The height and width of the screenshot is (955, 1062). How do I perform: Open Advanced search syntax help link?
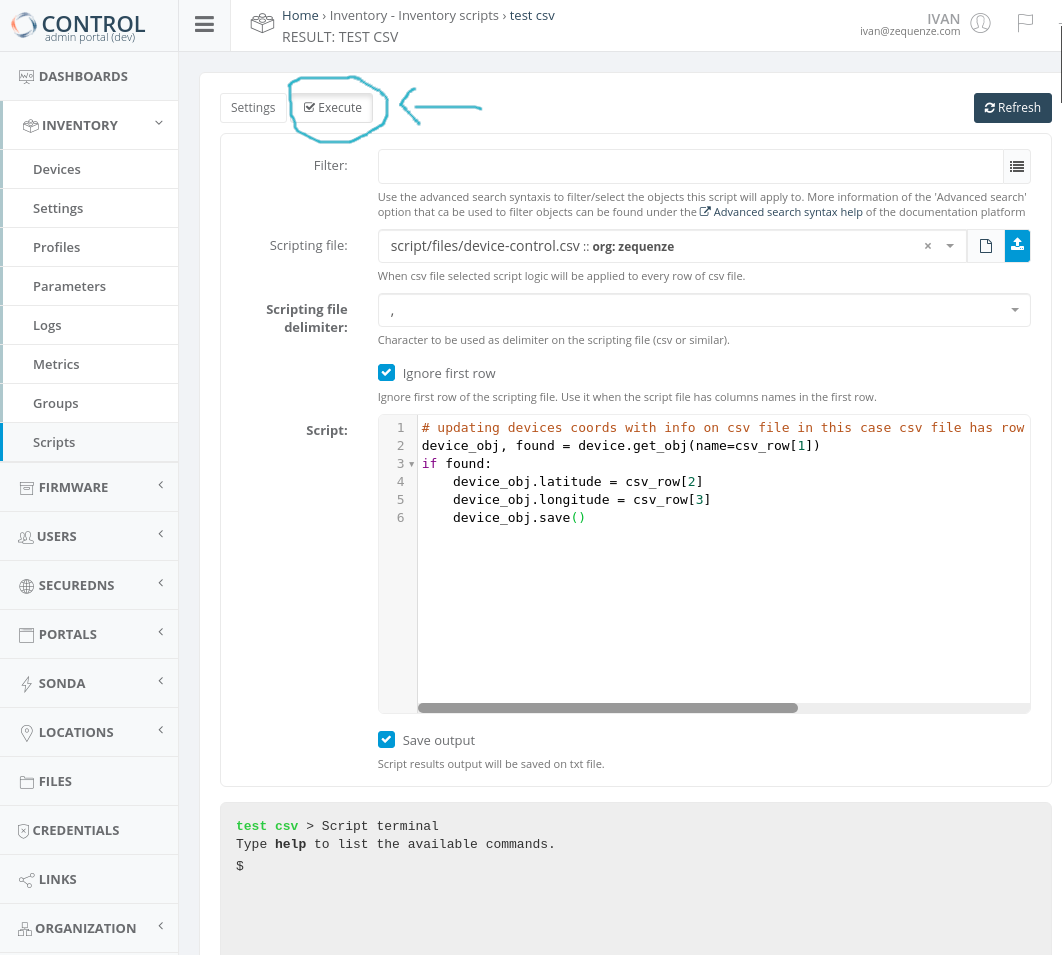click(781, 212)
